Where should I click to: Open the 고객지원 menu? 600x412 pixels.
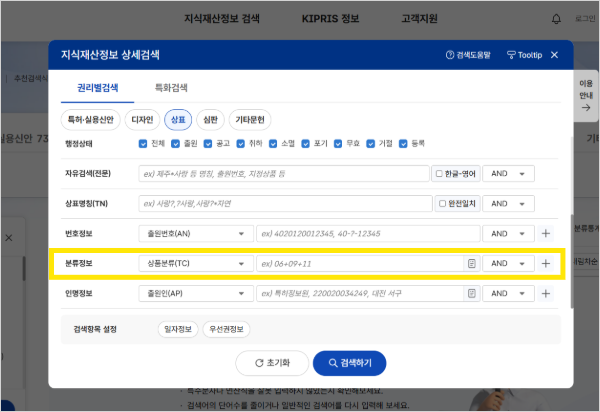[419, 19]
